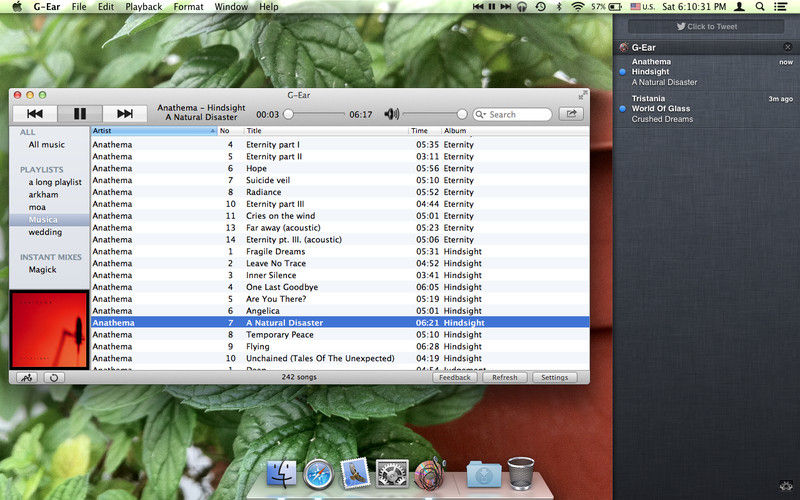The height and width of the screenshot is (500, 800).
Task: Open the Playback menu
Action: pos(144,7)
